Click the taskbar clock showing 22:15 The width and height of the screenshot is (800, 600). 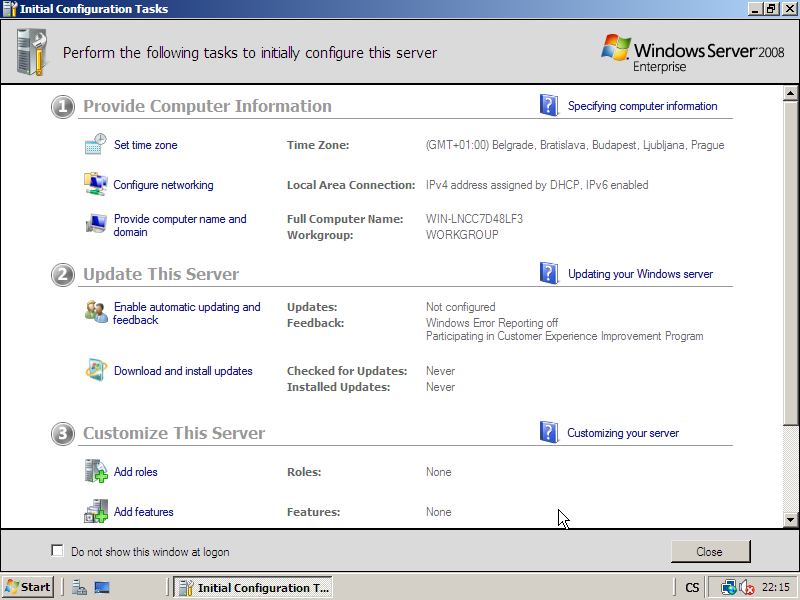point(776,588)
